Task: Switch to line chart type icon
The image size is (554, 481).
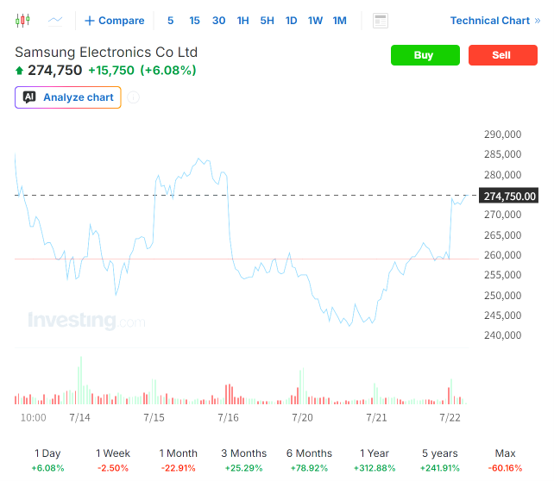Action: click(55, 20)
